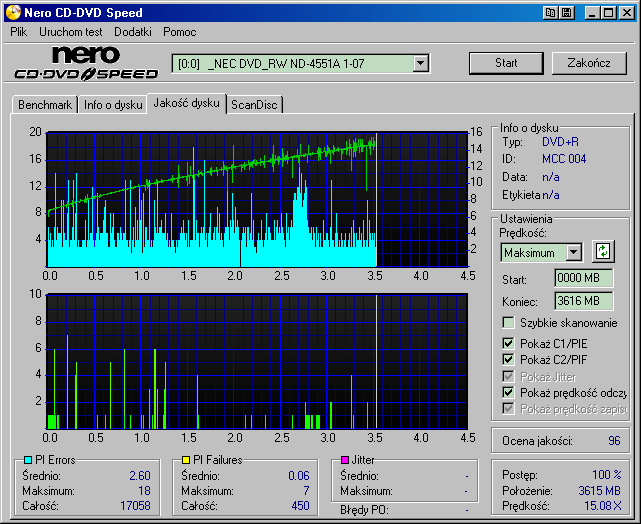This screenshot has height=524, width=641.
Task: Click the PI Failures Średnio value 0.06
Action: pyautogui.click(x=299, y=476)
